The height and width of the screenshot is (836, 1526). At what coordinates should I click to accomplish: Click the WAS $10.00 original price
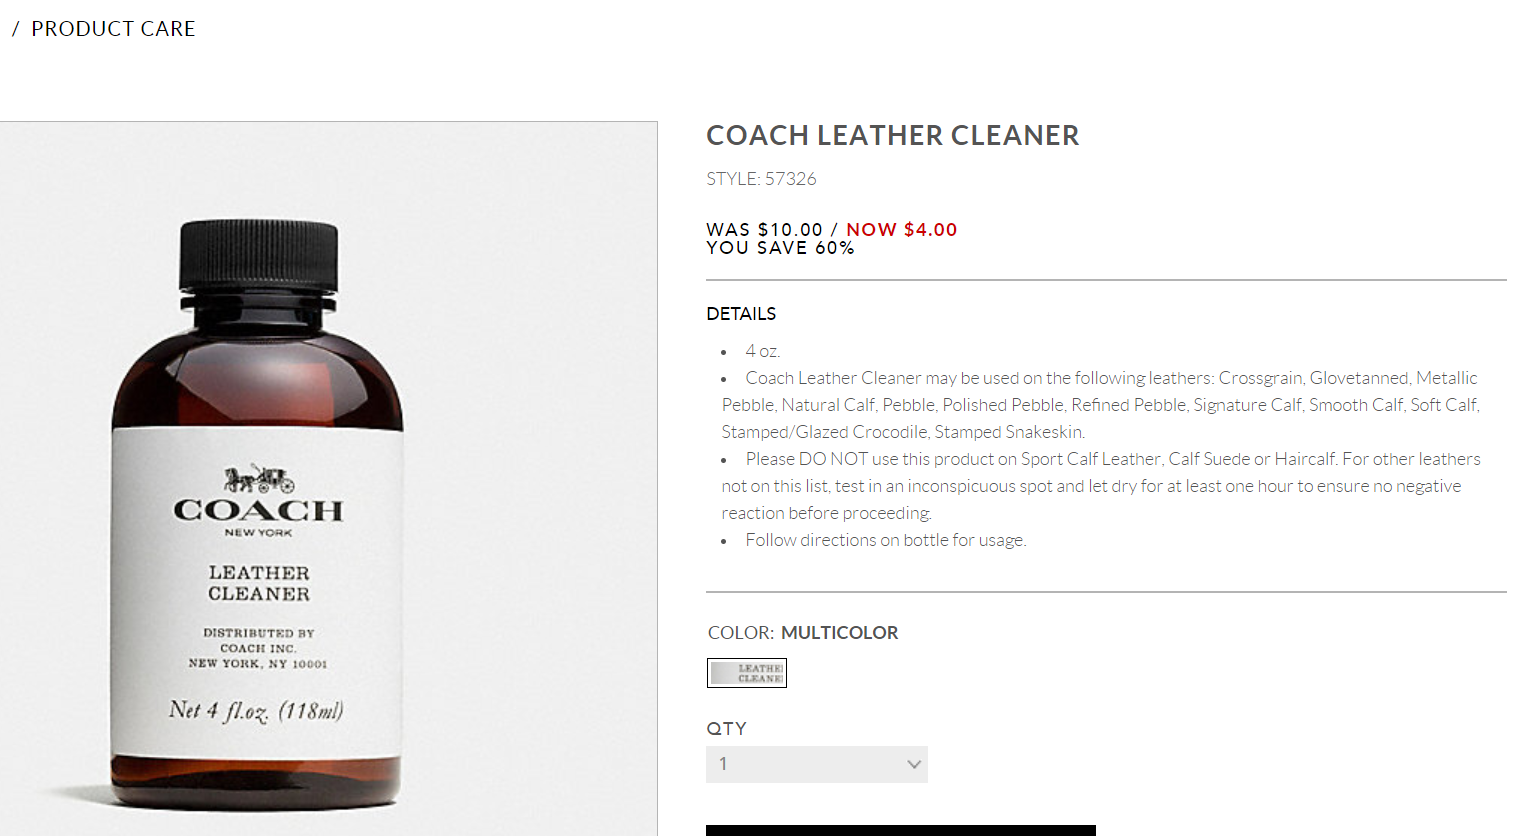coord(765,230)
